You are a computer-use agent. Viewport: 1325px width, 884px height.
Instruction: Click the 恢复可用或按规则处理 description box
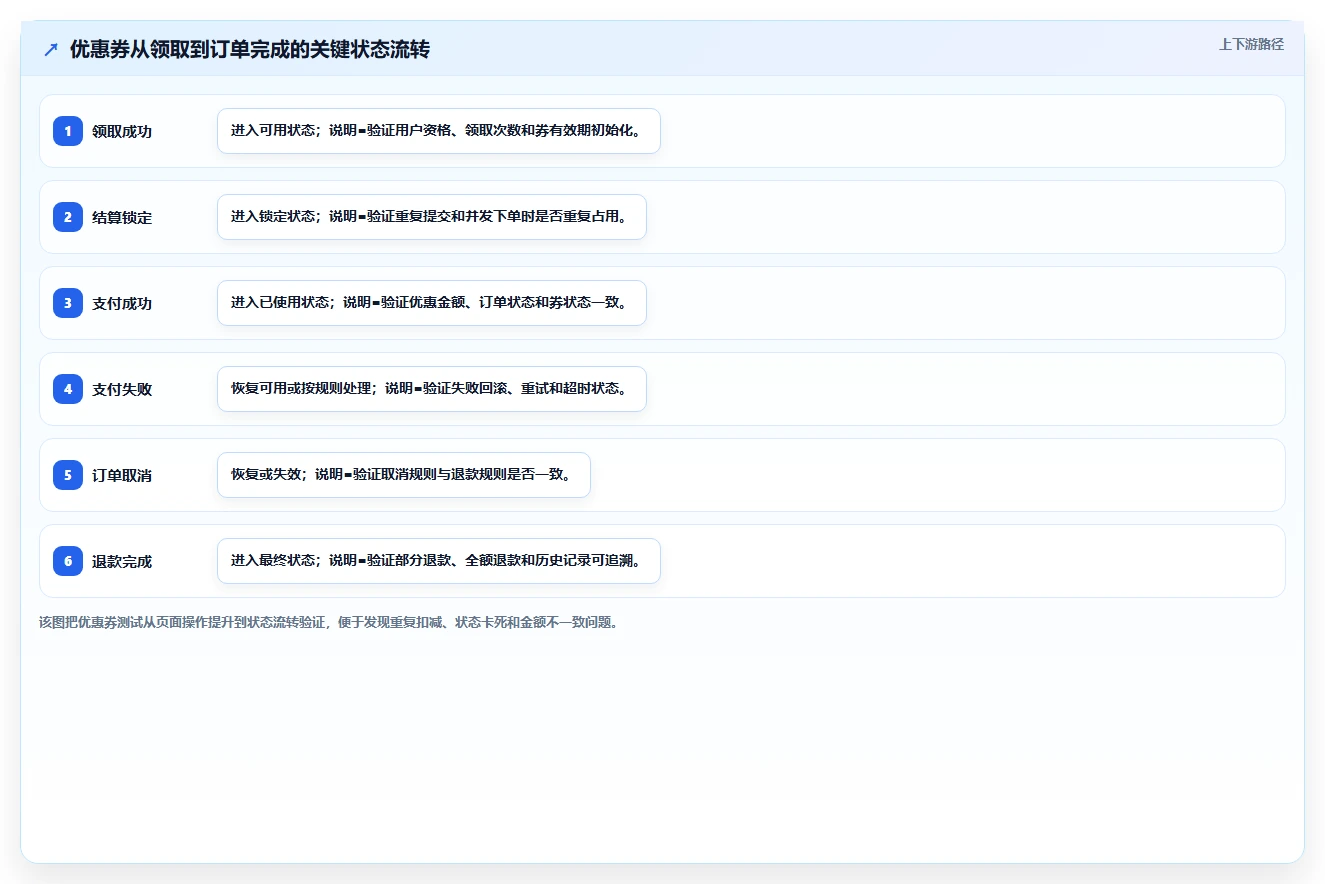click(432, 389)
